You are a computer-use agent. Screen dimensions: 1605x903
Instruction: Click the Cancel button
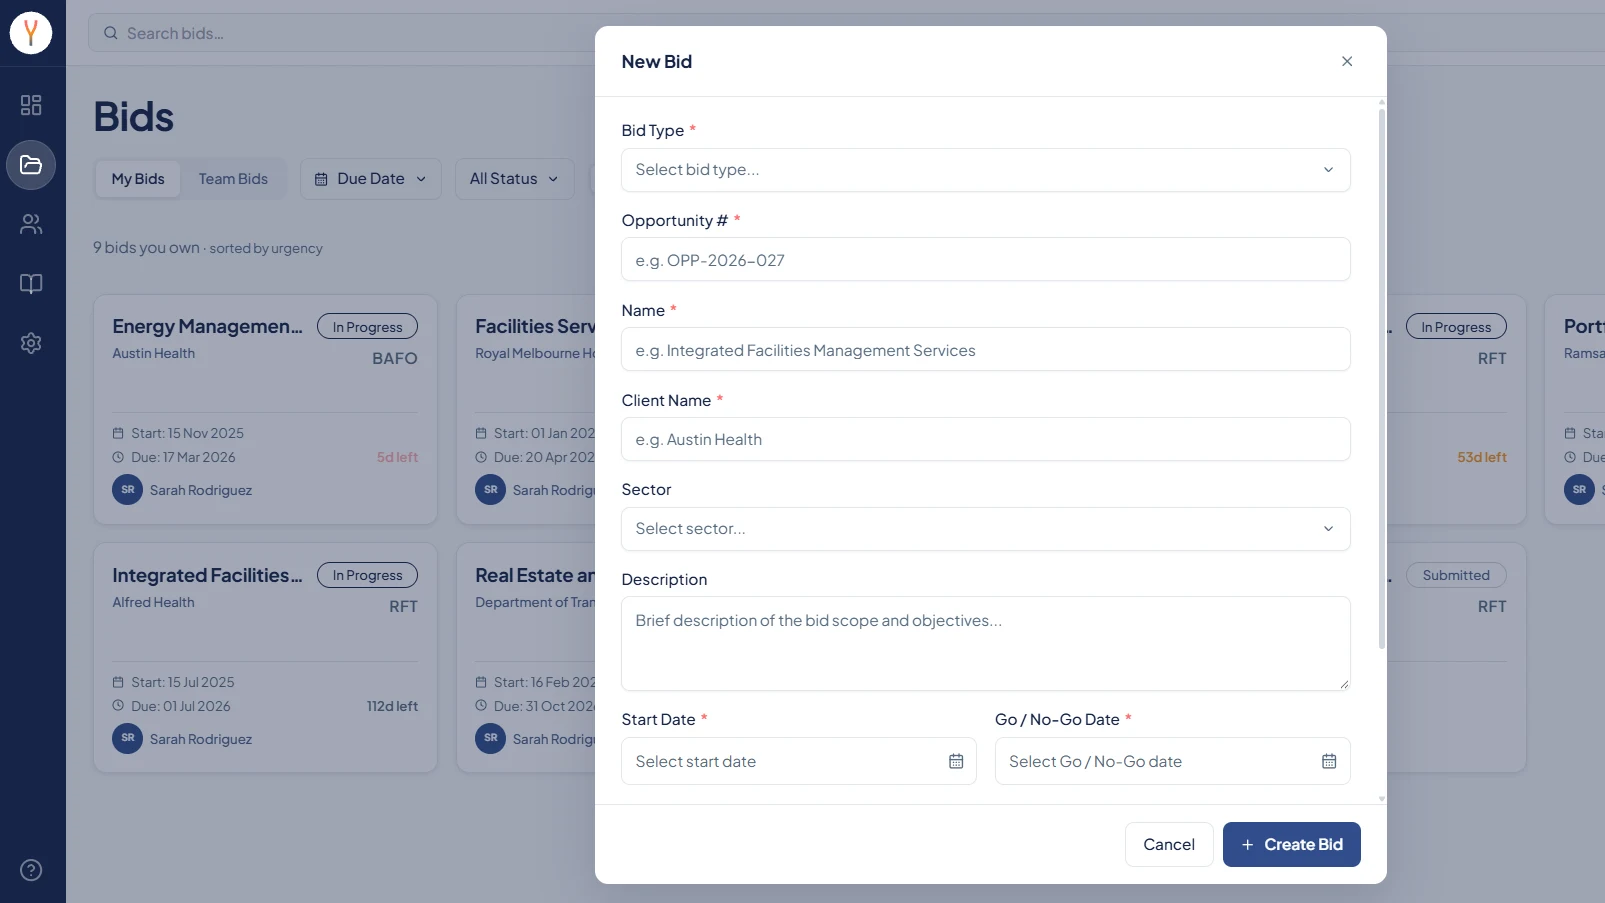pyautogui.click(x=1169, y=844)
